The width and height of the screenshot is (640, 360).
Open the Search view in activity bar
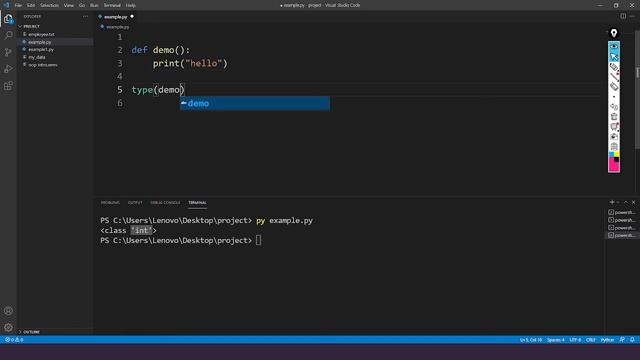tap(8, 36)
